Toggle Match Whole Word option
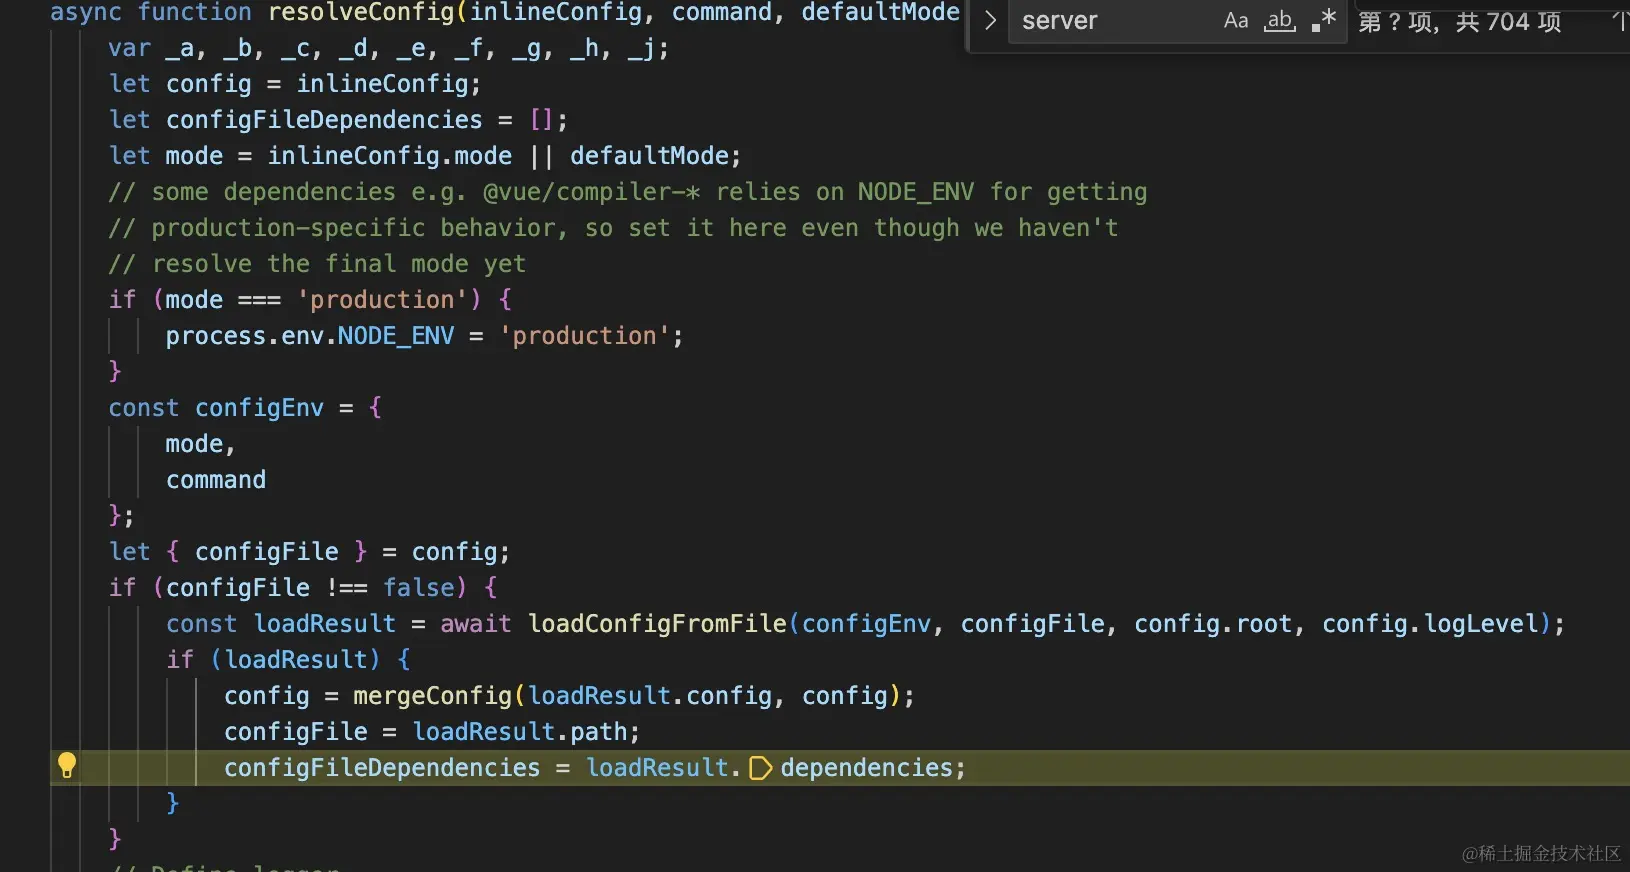1630x872 pixels. point(1280,20)
